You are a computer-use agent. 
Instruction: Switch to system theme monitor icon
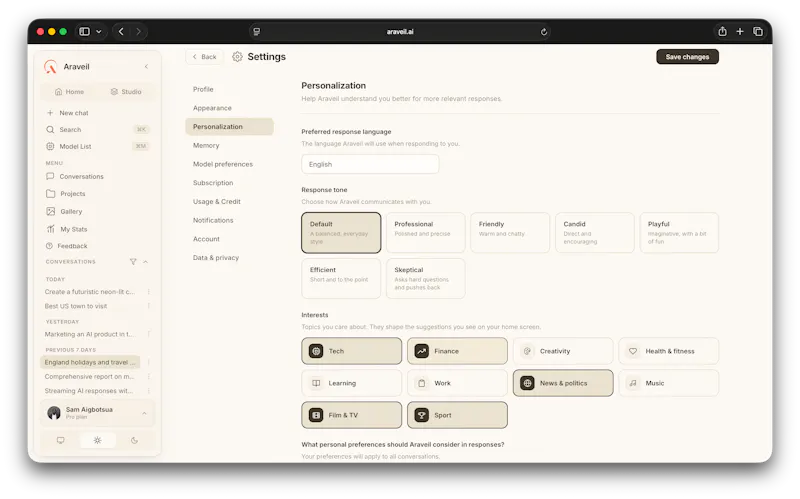pyautogui.click(x=61, y=440)
